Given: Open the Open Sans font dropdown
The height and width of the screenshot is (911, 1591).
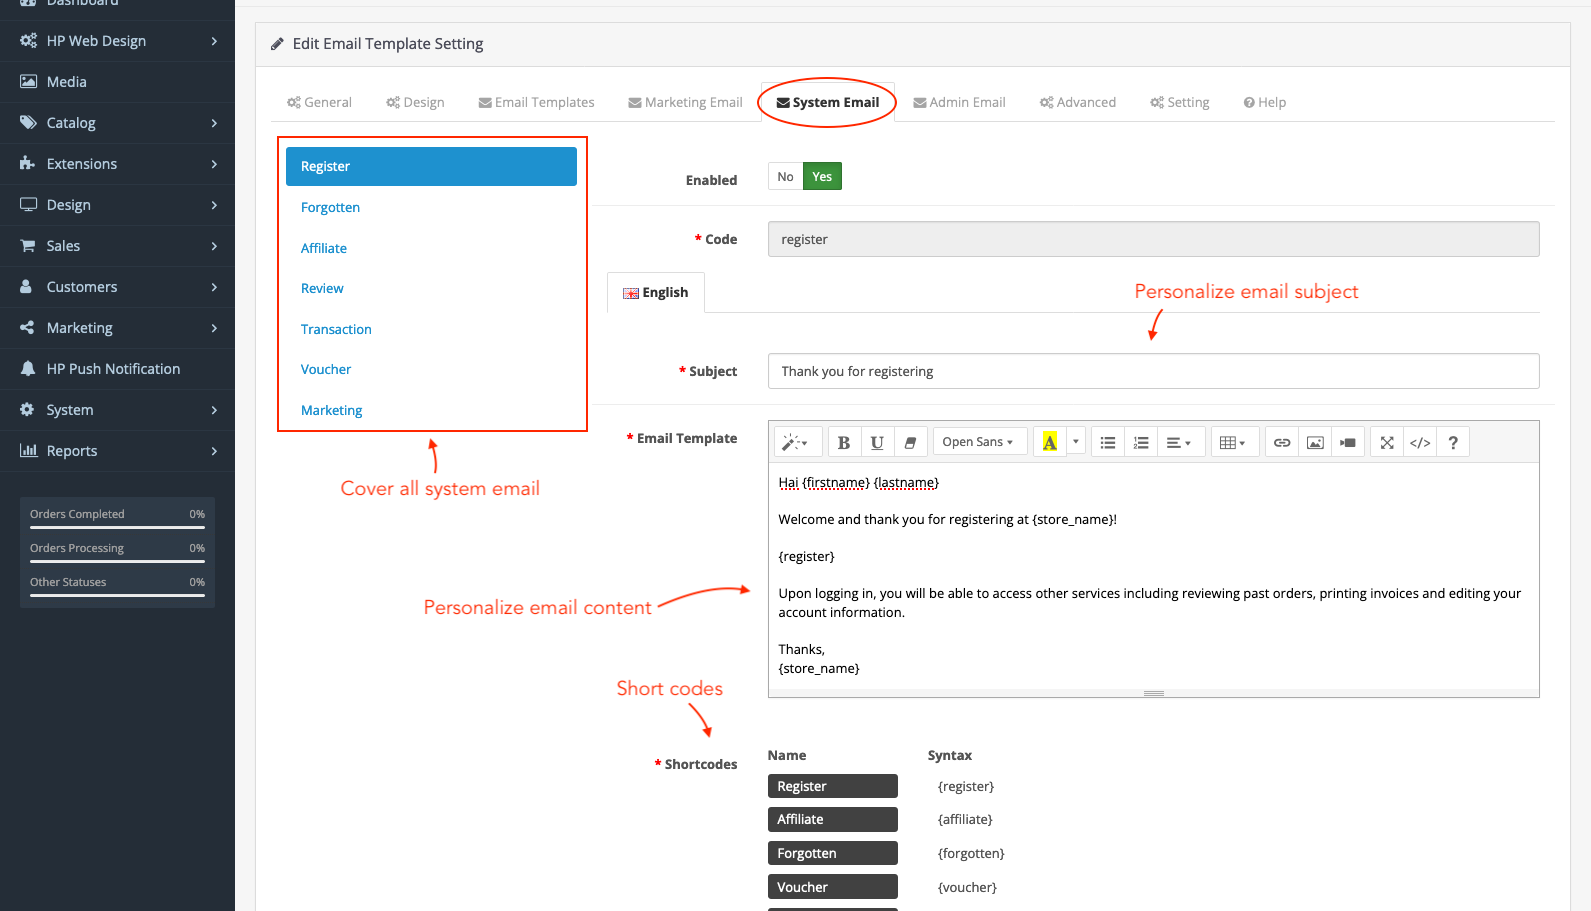Looking at the screenshot, I should (x=977, y=442).
